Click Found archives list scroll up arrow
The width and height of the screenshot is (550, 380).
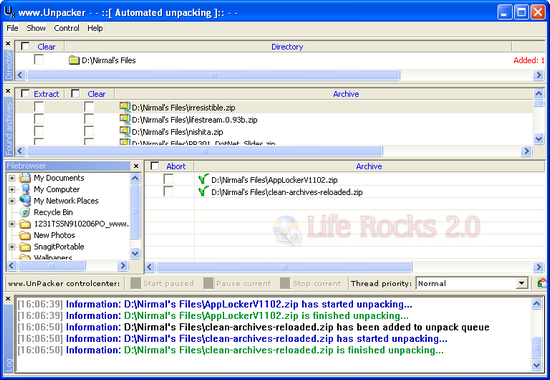point(539,93)
